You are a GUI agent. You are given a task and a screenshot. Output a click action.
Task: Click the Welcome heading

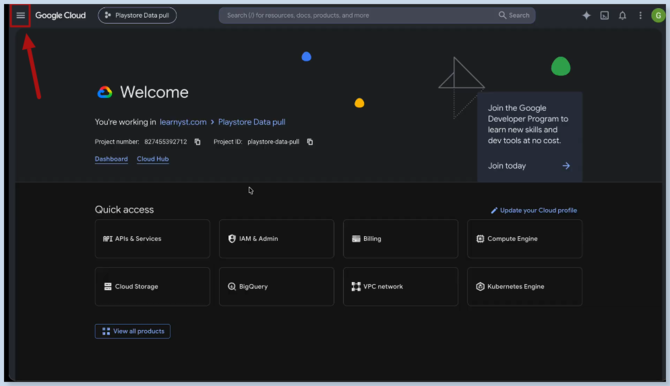154,92
